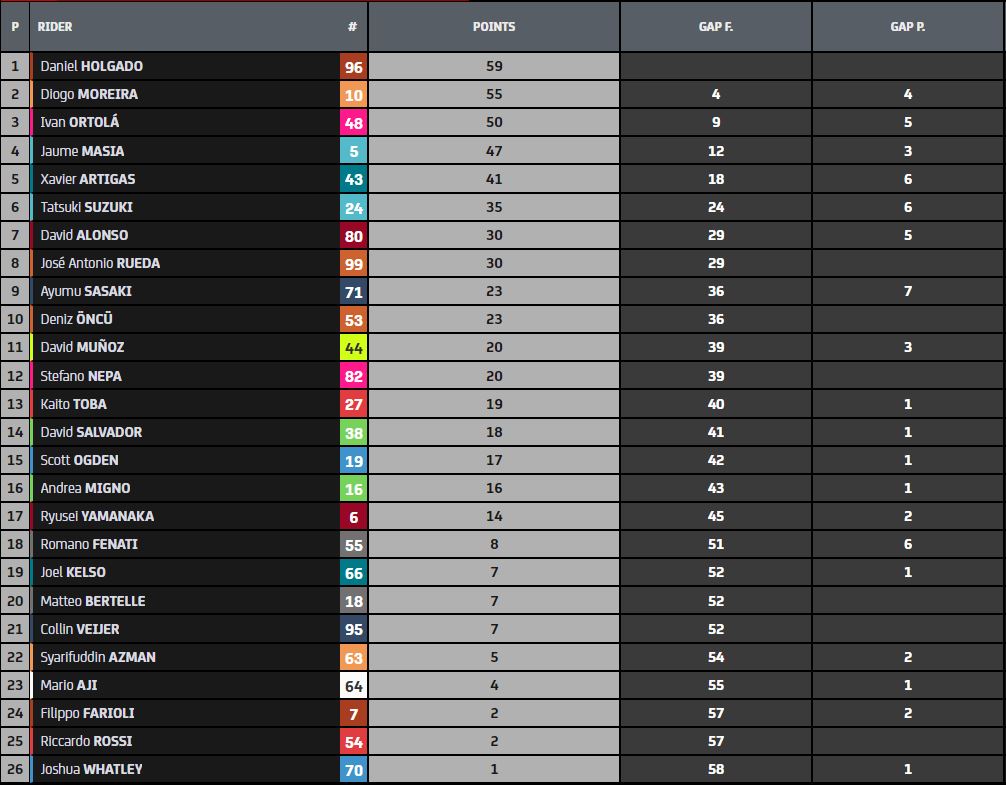Select Xavier Artigas's gap to first value
The height and width of the screenshot is (785, 1006).
coord(715,179)
